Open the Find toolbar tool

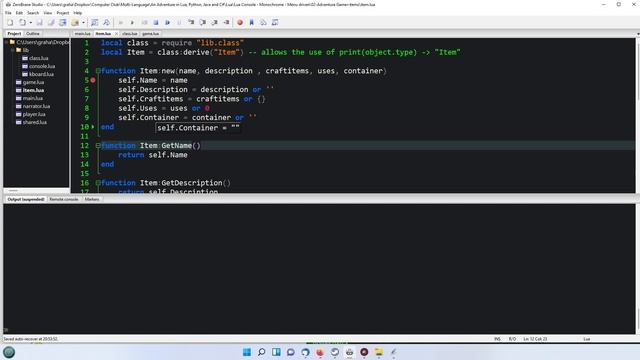tap(95, 22)
